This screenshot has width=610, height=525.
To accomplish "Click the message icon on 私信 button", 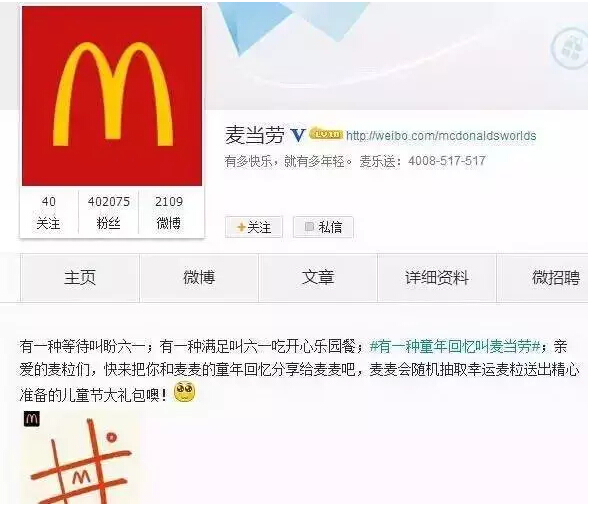I will tap(309, 226).
